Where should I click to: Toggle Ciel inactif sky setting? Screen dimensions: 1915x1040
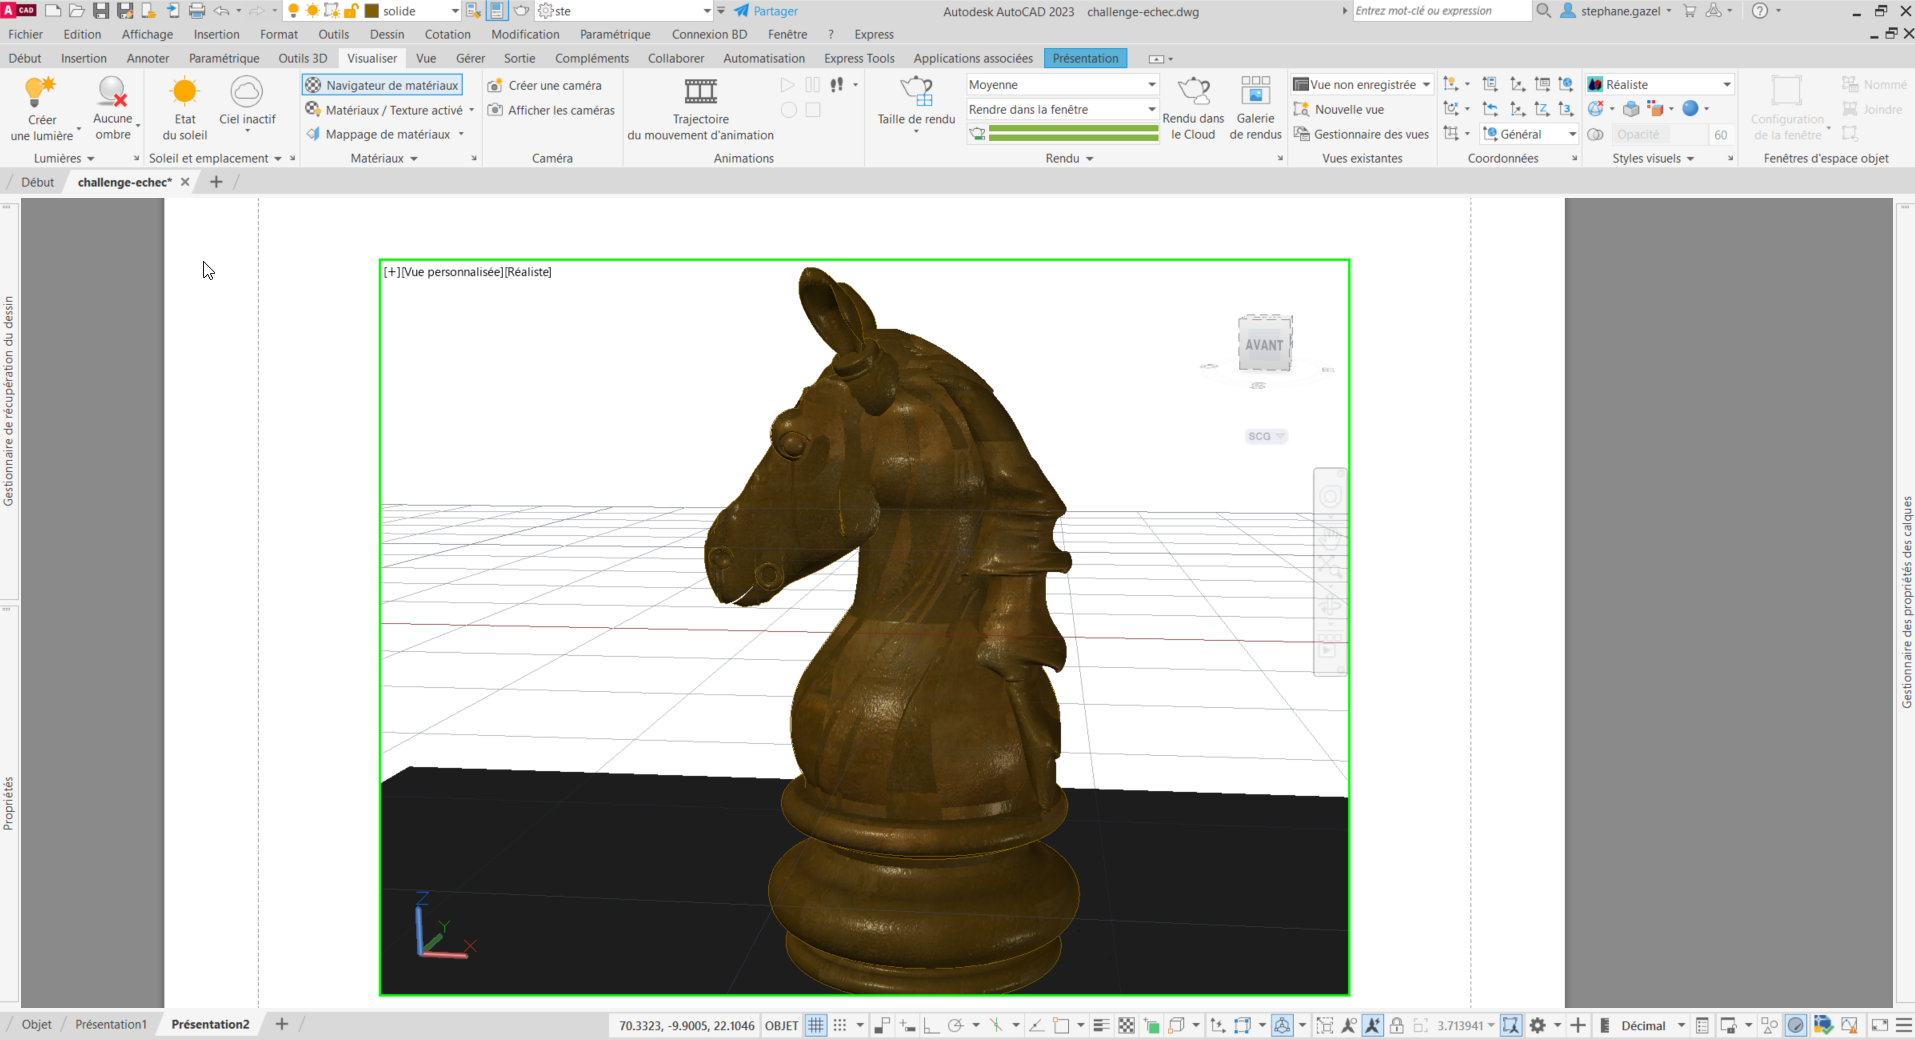[246, 93]
